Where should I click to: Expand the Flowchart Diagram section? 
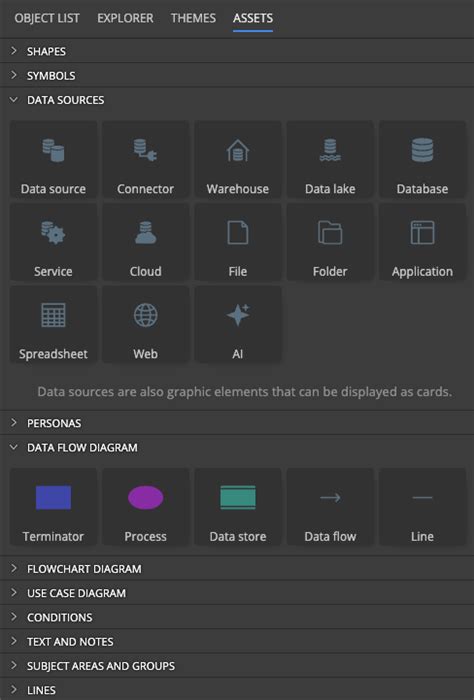[237, 569]
